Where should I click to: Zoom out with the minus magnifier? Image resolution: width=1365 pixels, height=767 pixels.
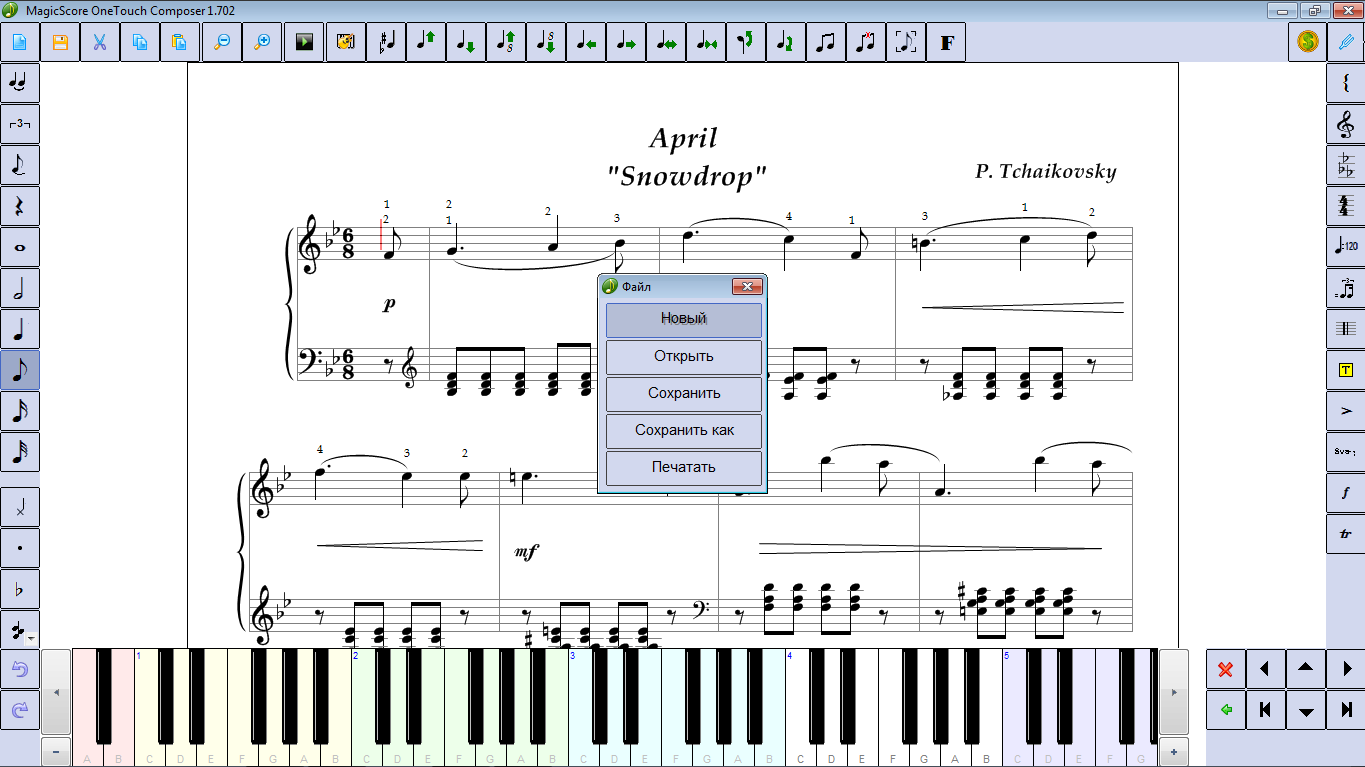(x=222, y=43)
